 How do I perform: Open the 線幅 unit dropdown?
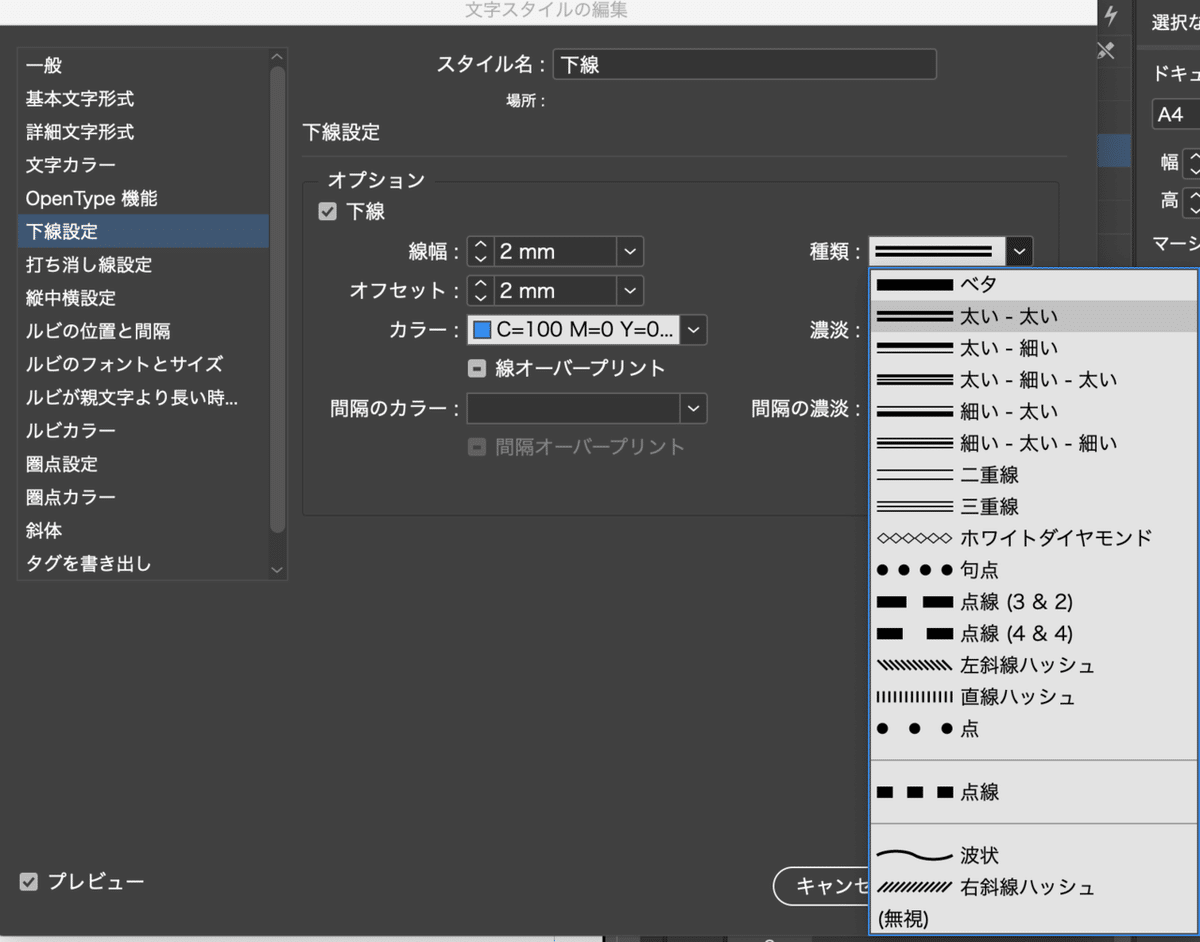click(x=629, y=251)
